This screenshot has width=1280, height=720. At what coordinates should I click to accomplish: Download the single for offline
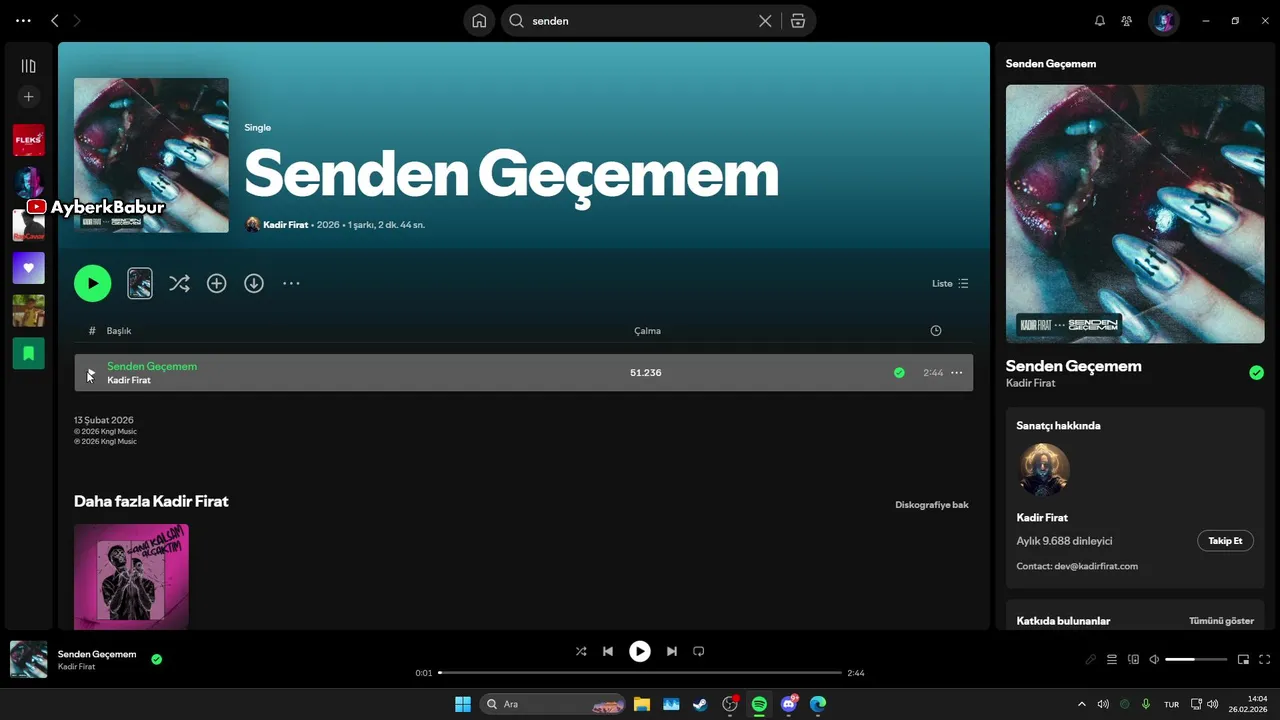254,283
